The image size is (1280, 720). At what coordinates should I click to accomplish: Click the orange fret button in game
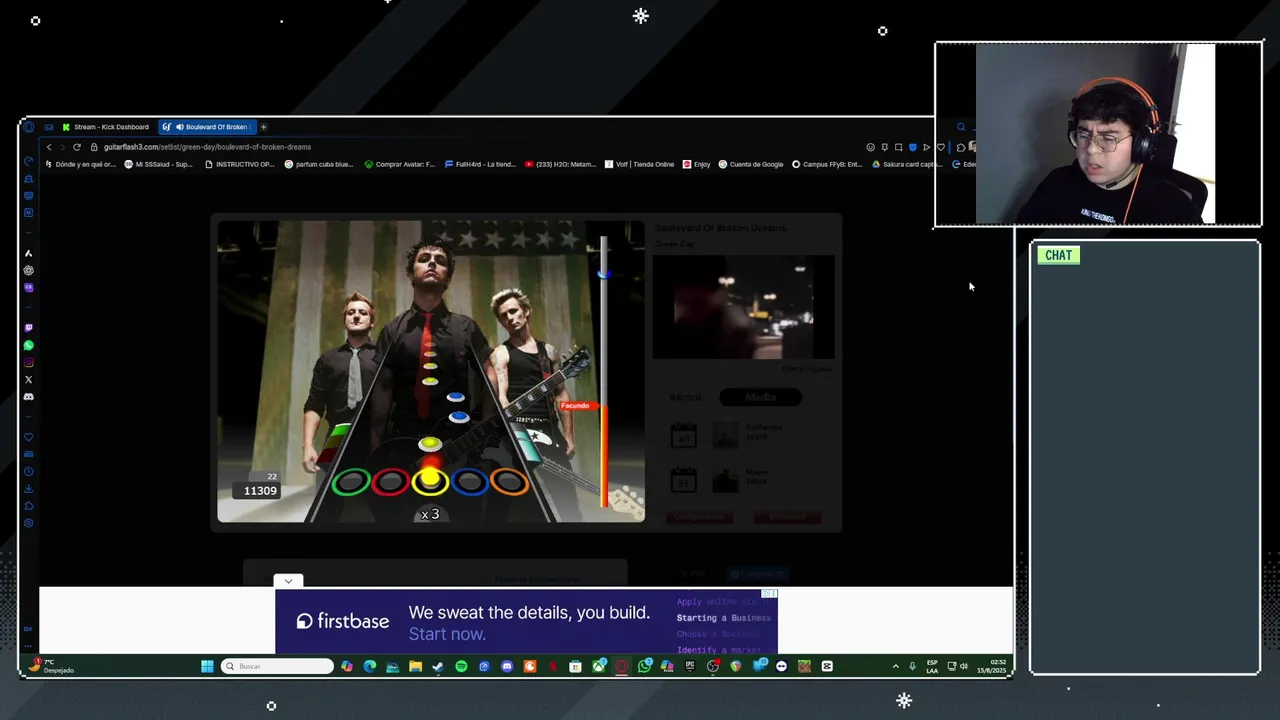click(509, 482)
